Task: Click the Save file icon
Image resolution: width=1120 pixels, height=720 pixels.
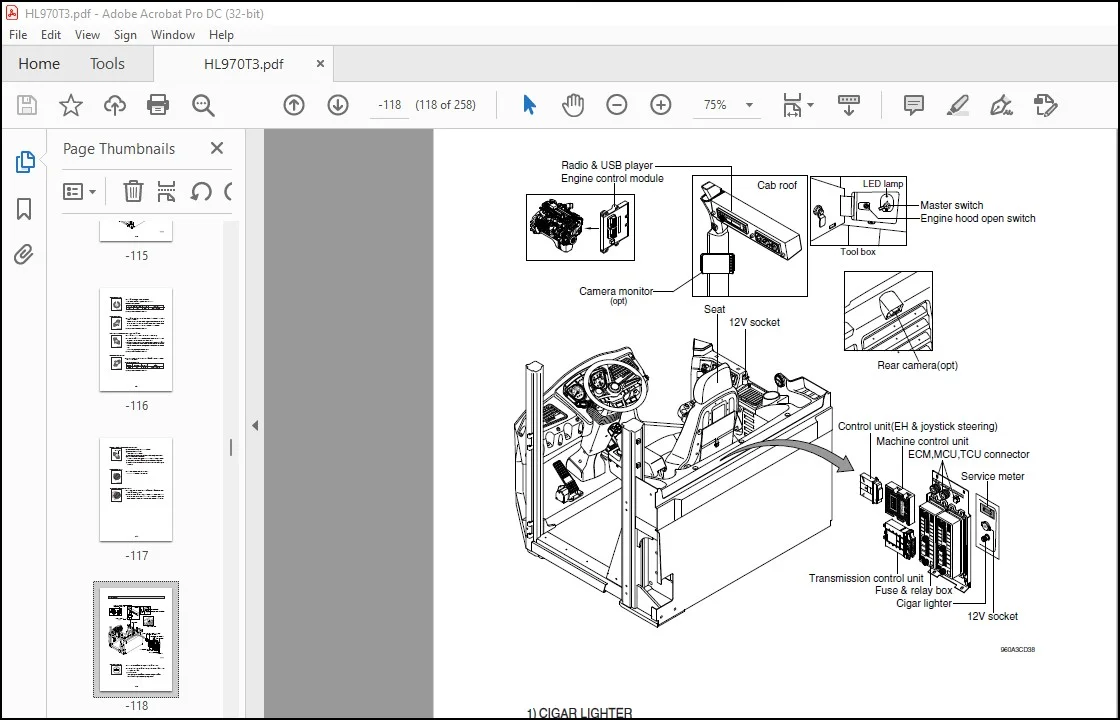Action: coord(27,105)
